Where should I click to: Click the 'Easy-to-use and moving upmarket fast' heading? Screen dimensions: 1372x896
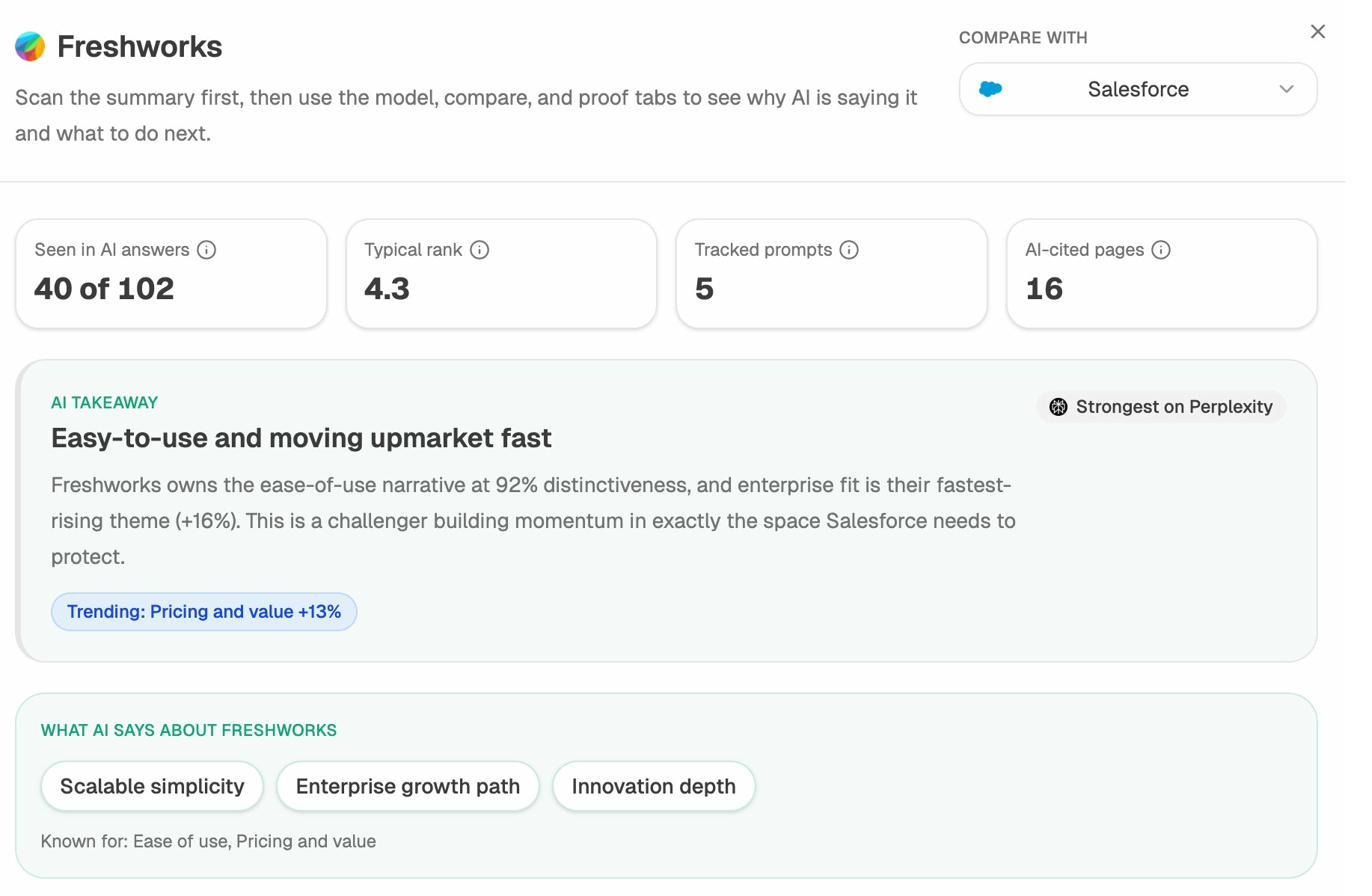pyautogui.click(x=301, y=438)
